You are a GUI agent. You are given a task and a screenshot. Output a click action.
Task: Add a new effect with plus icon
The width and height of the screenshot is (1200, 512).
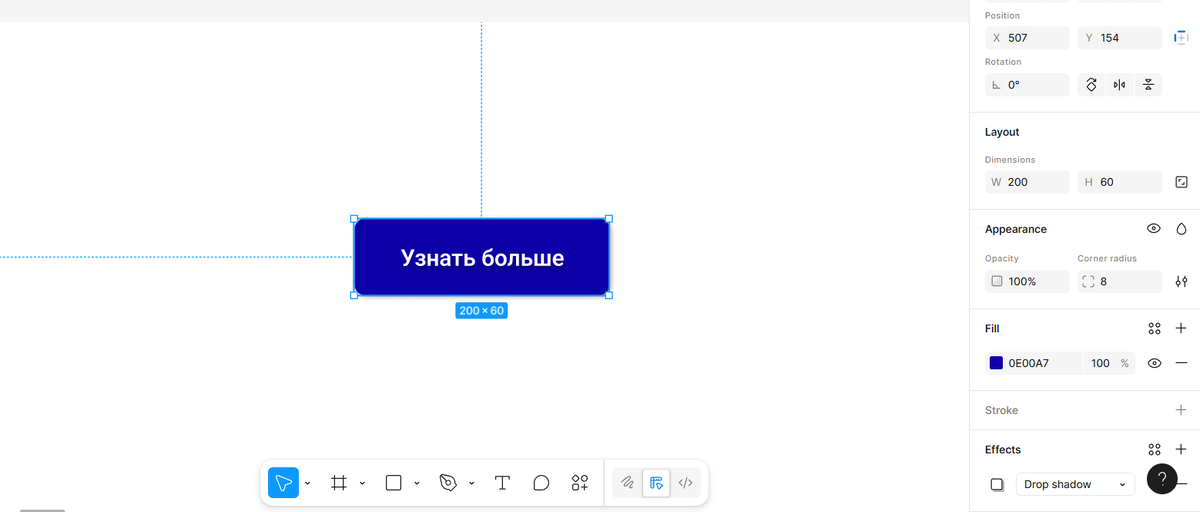1181,449
